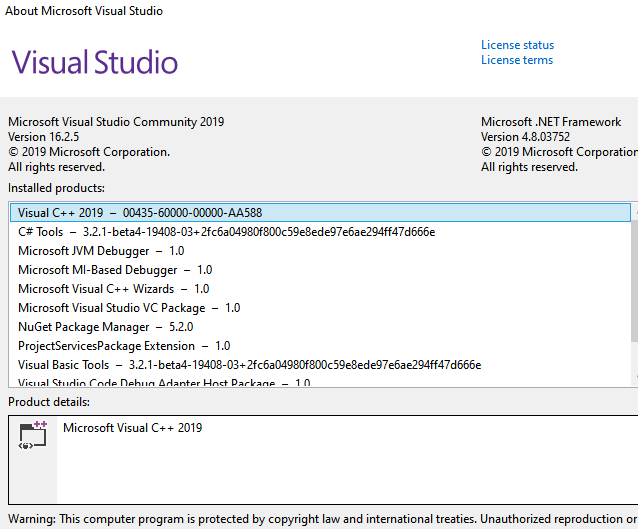638x529 pixels.
Task: Select Microsoft Visual C++ Wizards
Action: click(114, 289)
